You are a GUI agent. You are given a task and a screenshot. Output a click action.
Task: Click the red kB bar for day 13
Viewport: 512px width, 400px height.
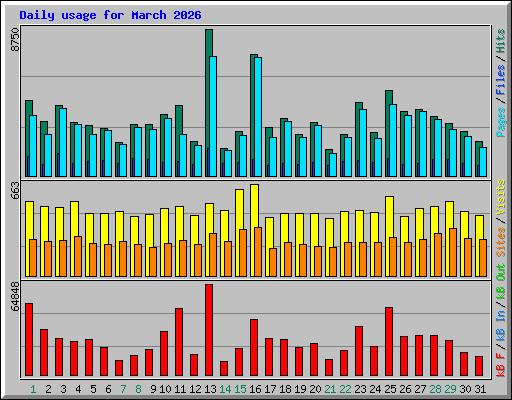coord(209,330)
